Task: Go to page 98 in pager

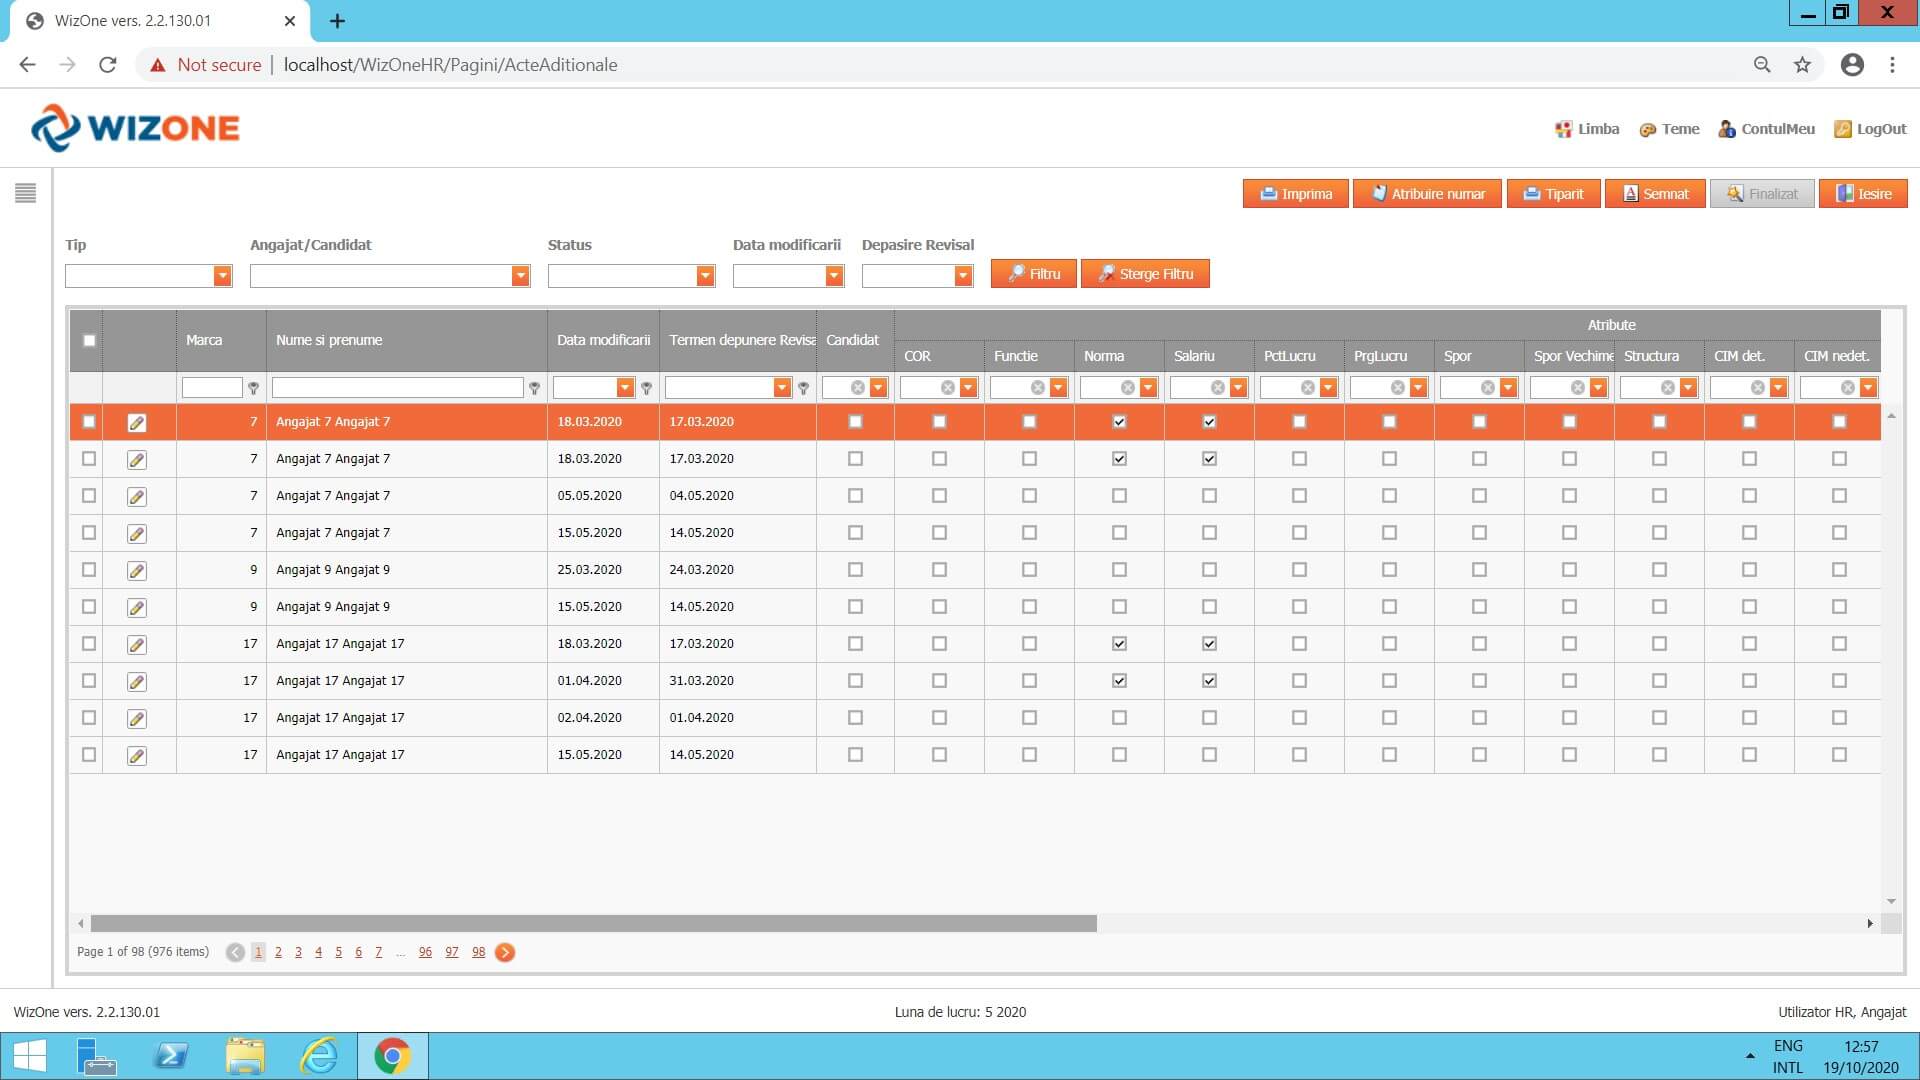Action: coord(478,952)
